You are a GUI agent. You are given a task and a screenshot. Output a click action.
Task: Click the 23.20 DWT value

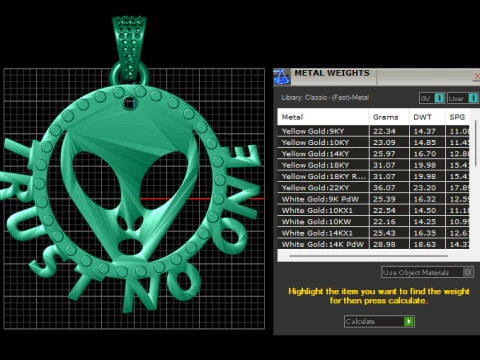coord(425,188)
